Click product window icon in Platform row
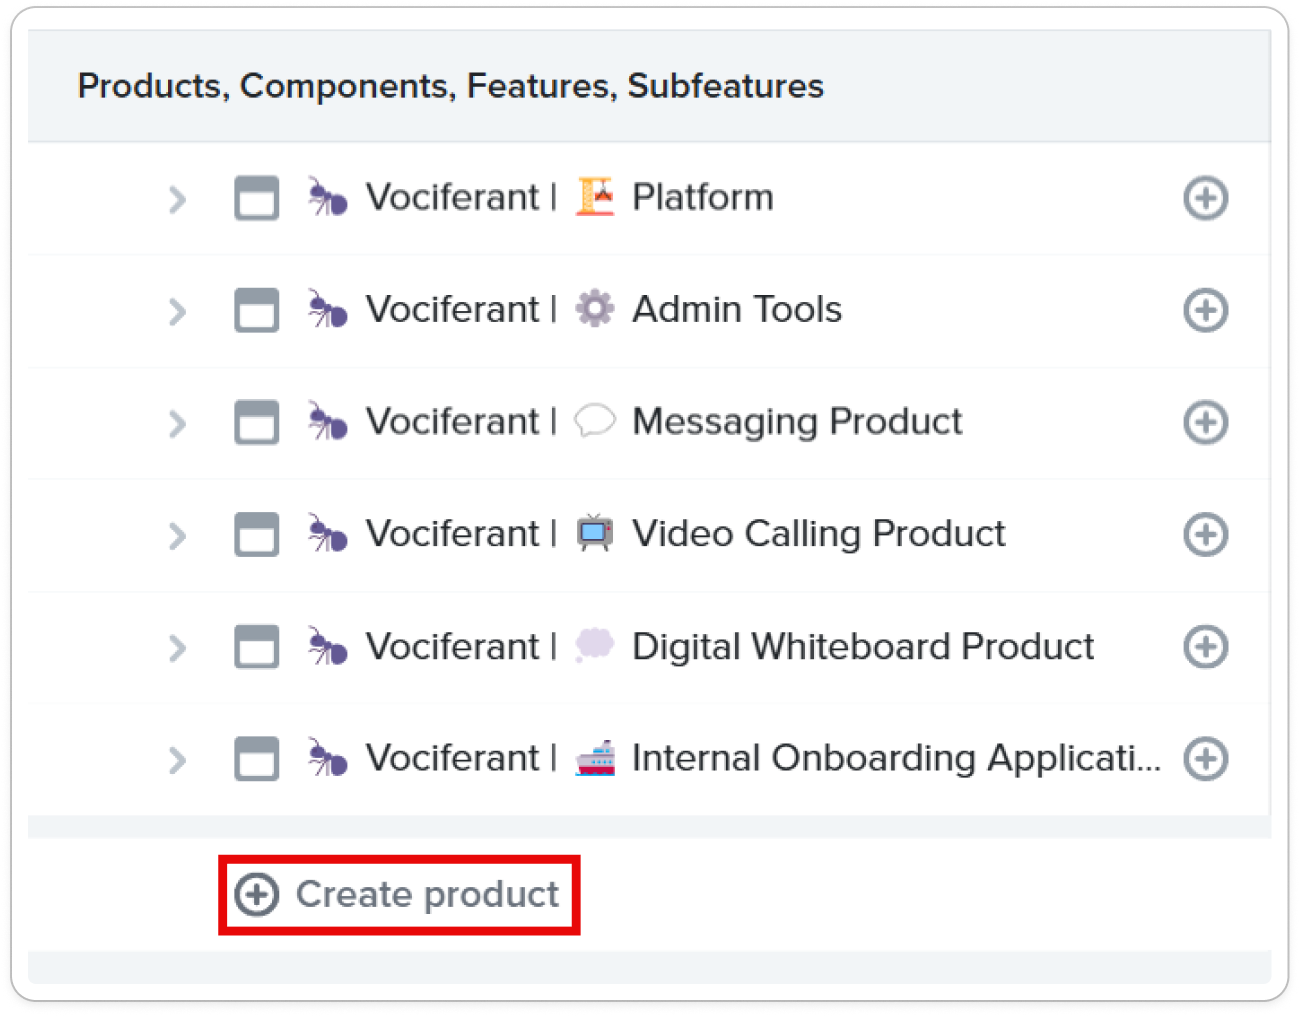Image resolution: width=1300 pixels, height=1016 pixels. coord(256,198)
